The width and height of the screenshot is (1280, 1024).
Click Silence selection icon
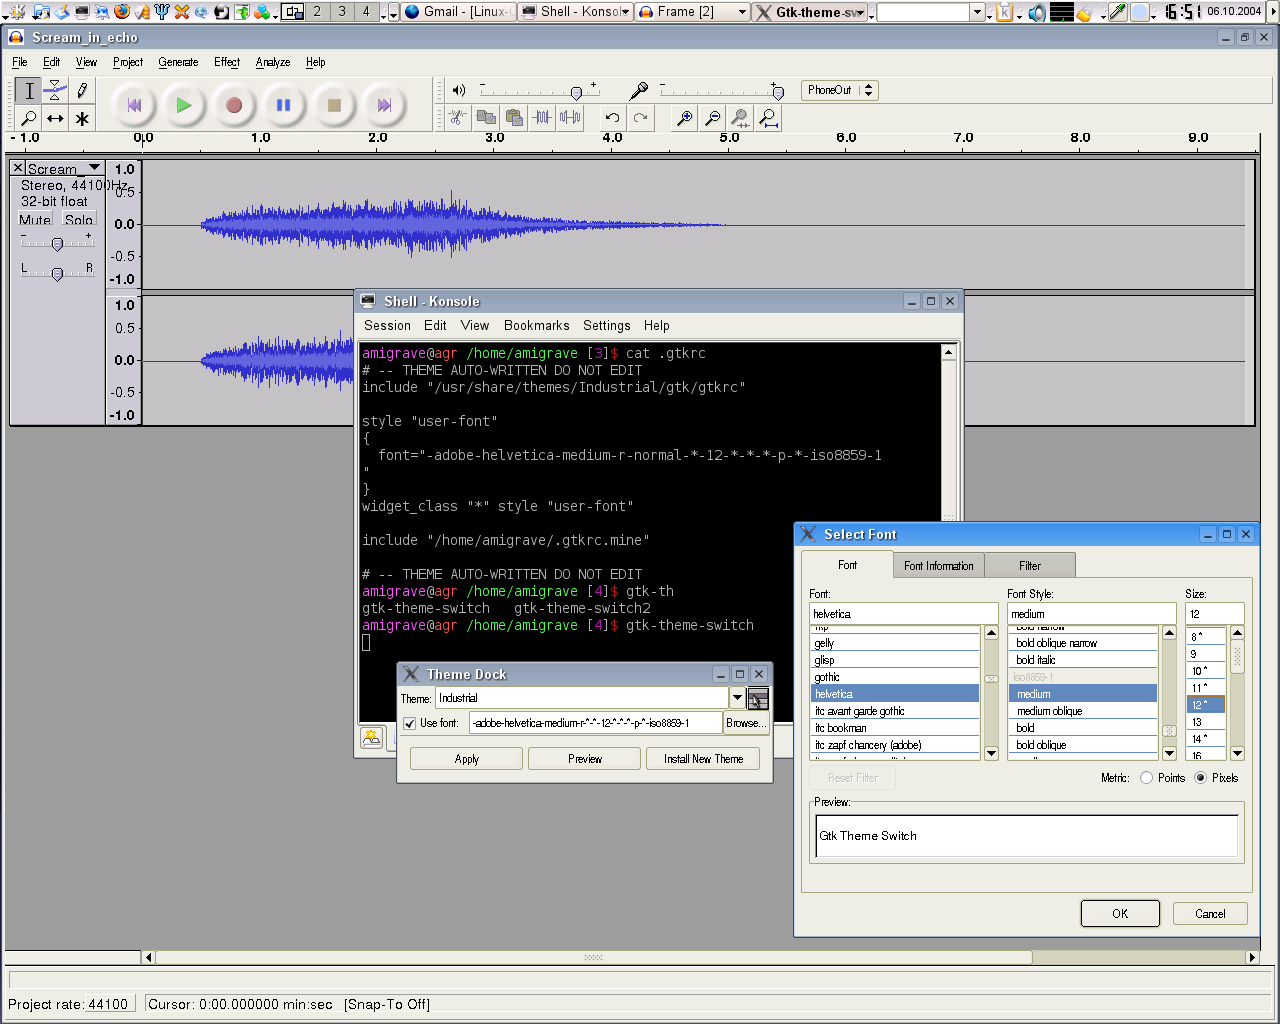point(570,118)
